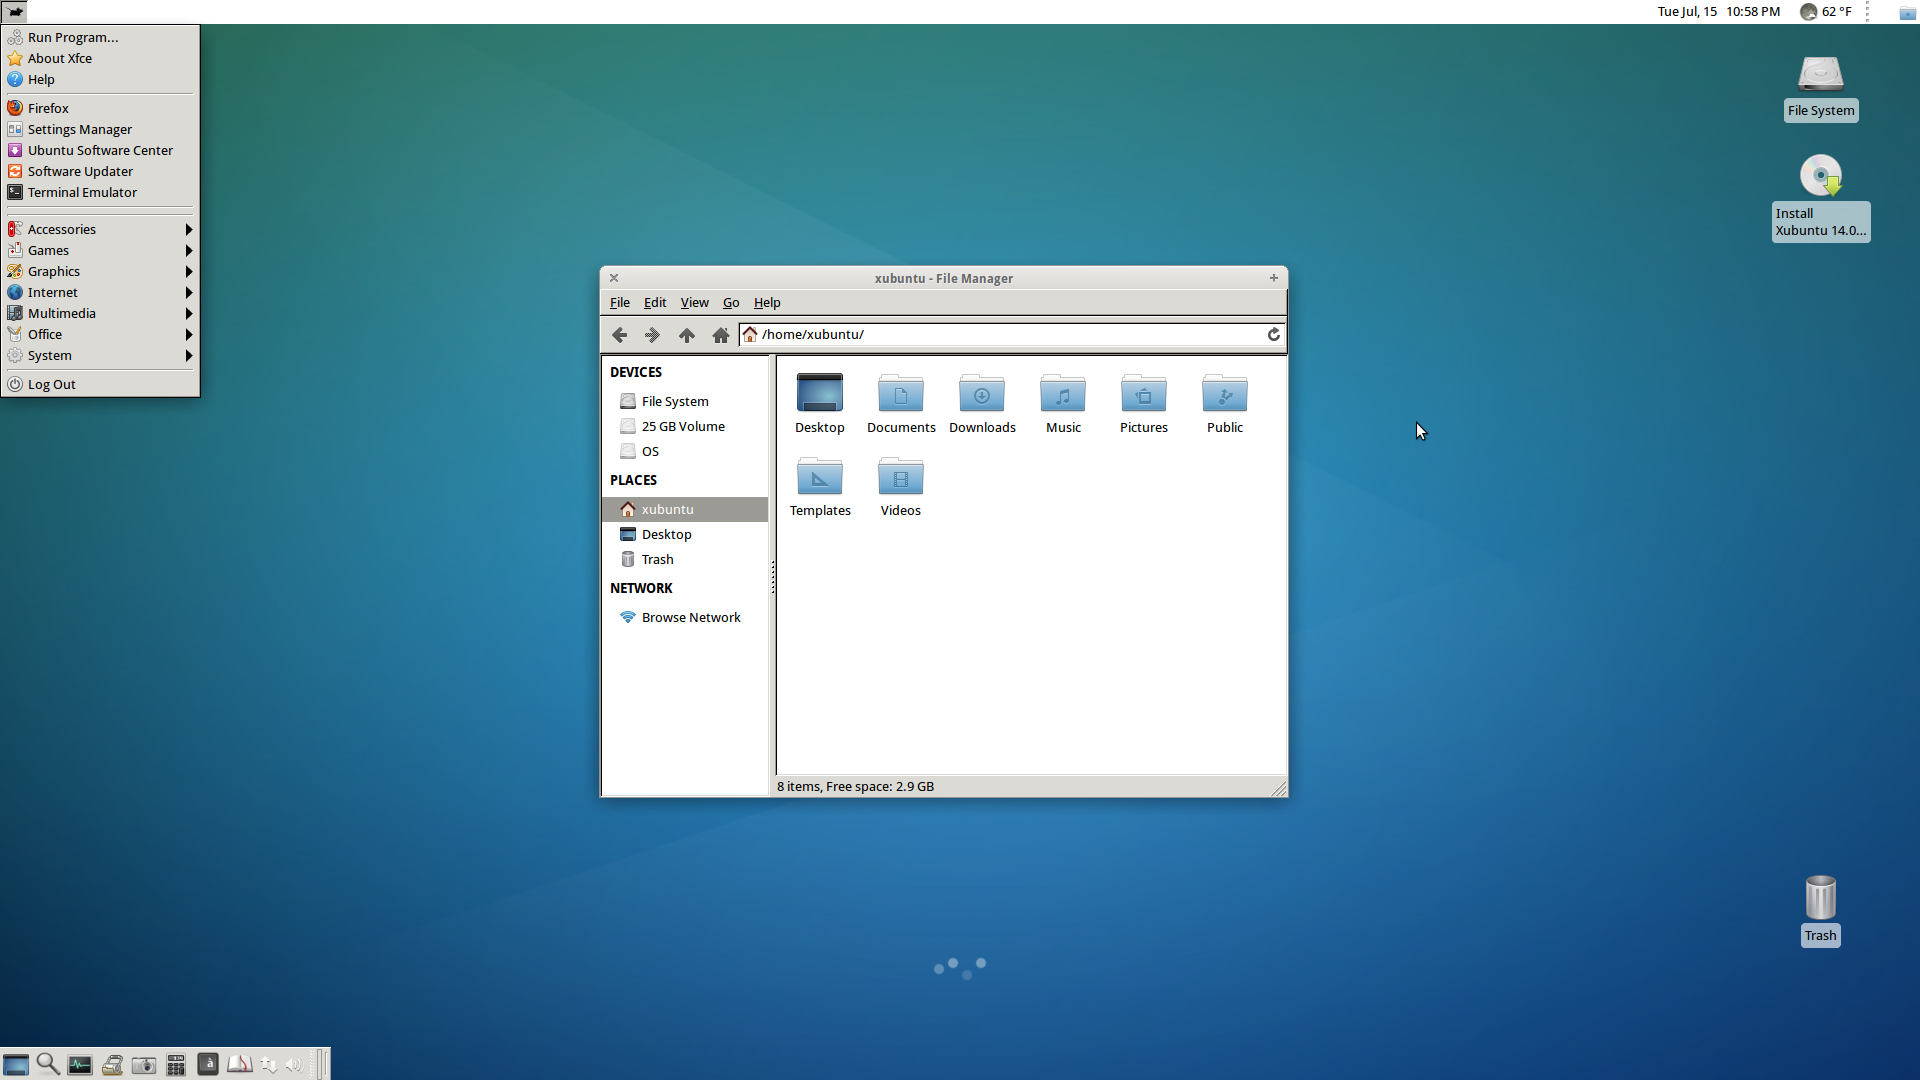Click the /home/xubuntu/ location field
Screen dimensions: 1920x1080
click(1000, 335)
